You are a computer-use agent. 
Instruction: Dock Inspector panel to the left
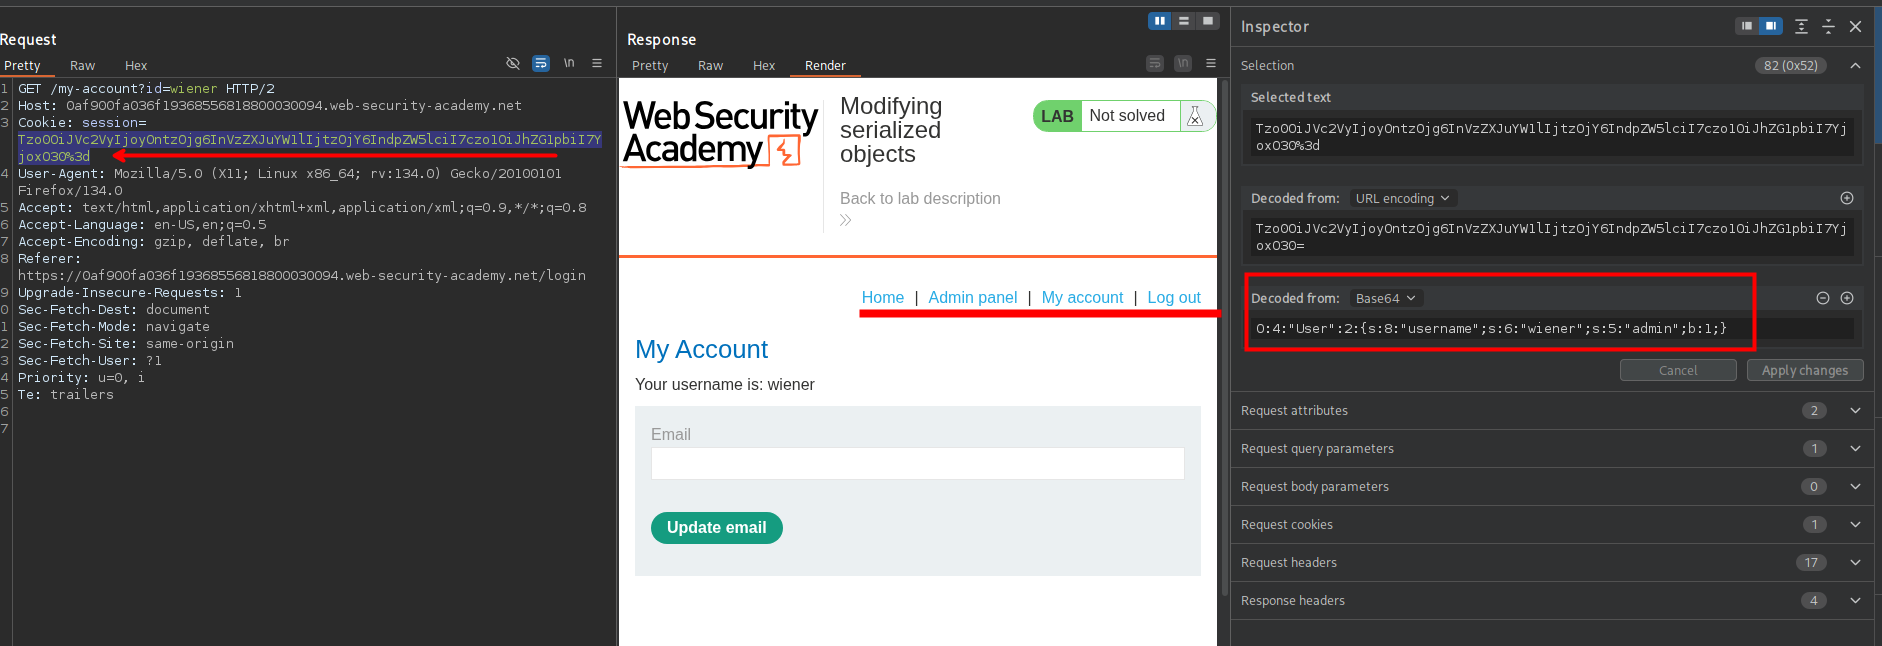pyautogui.click(x=1747, y=27)
